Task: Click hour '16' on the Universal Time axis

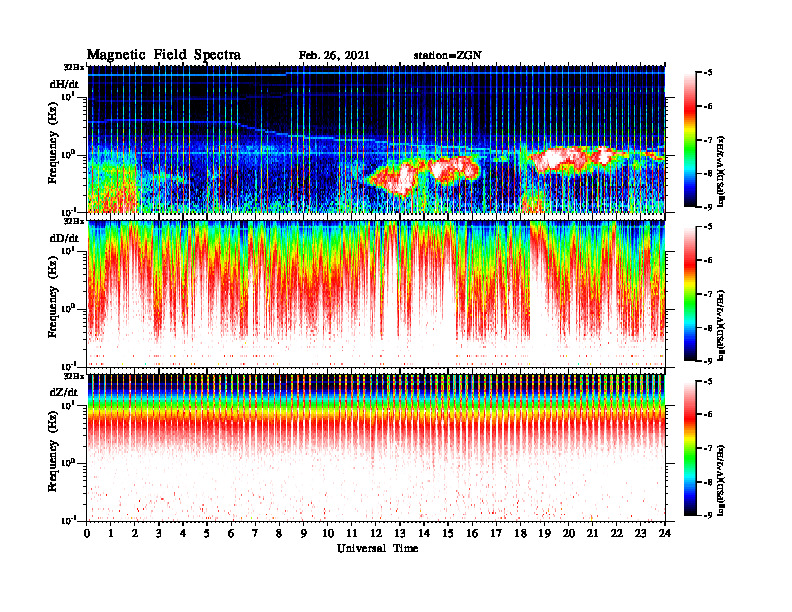Action: coord(472,533)
